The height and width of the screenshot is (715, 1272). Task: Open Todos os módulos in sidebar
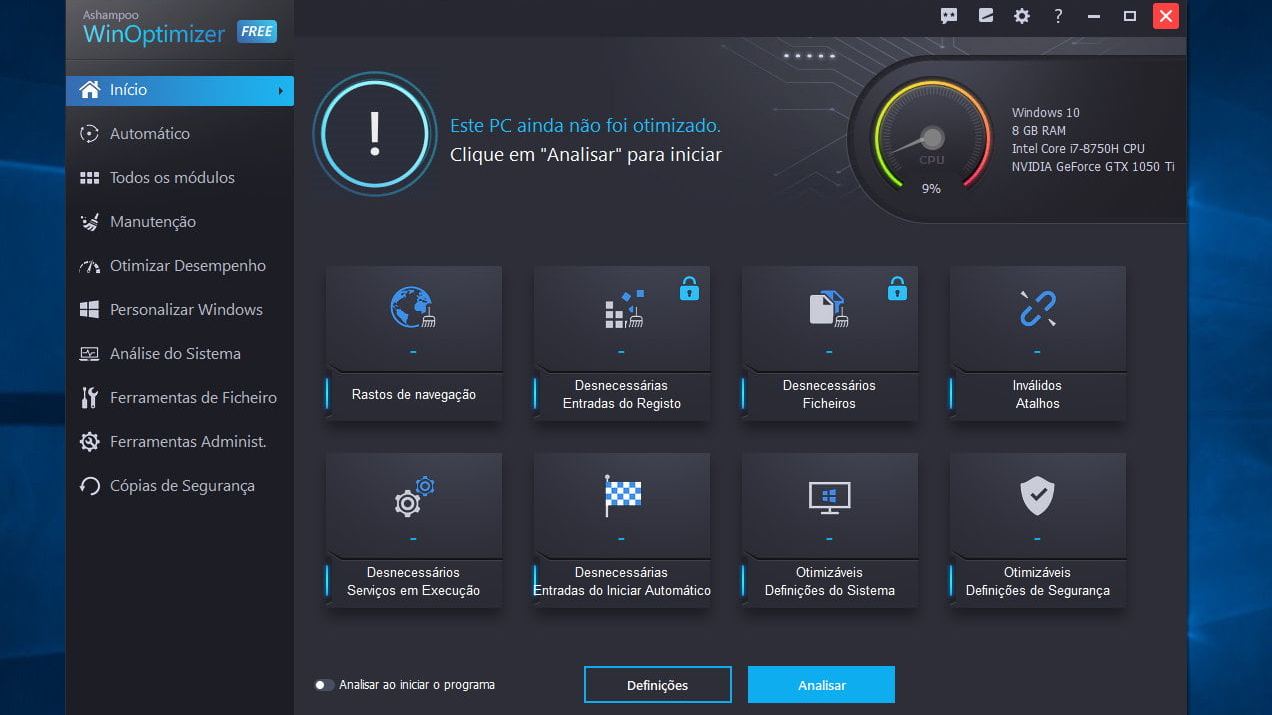tap(172, 178)
